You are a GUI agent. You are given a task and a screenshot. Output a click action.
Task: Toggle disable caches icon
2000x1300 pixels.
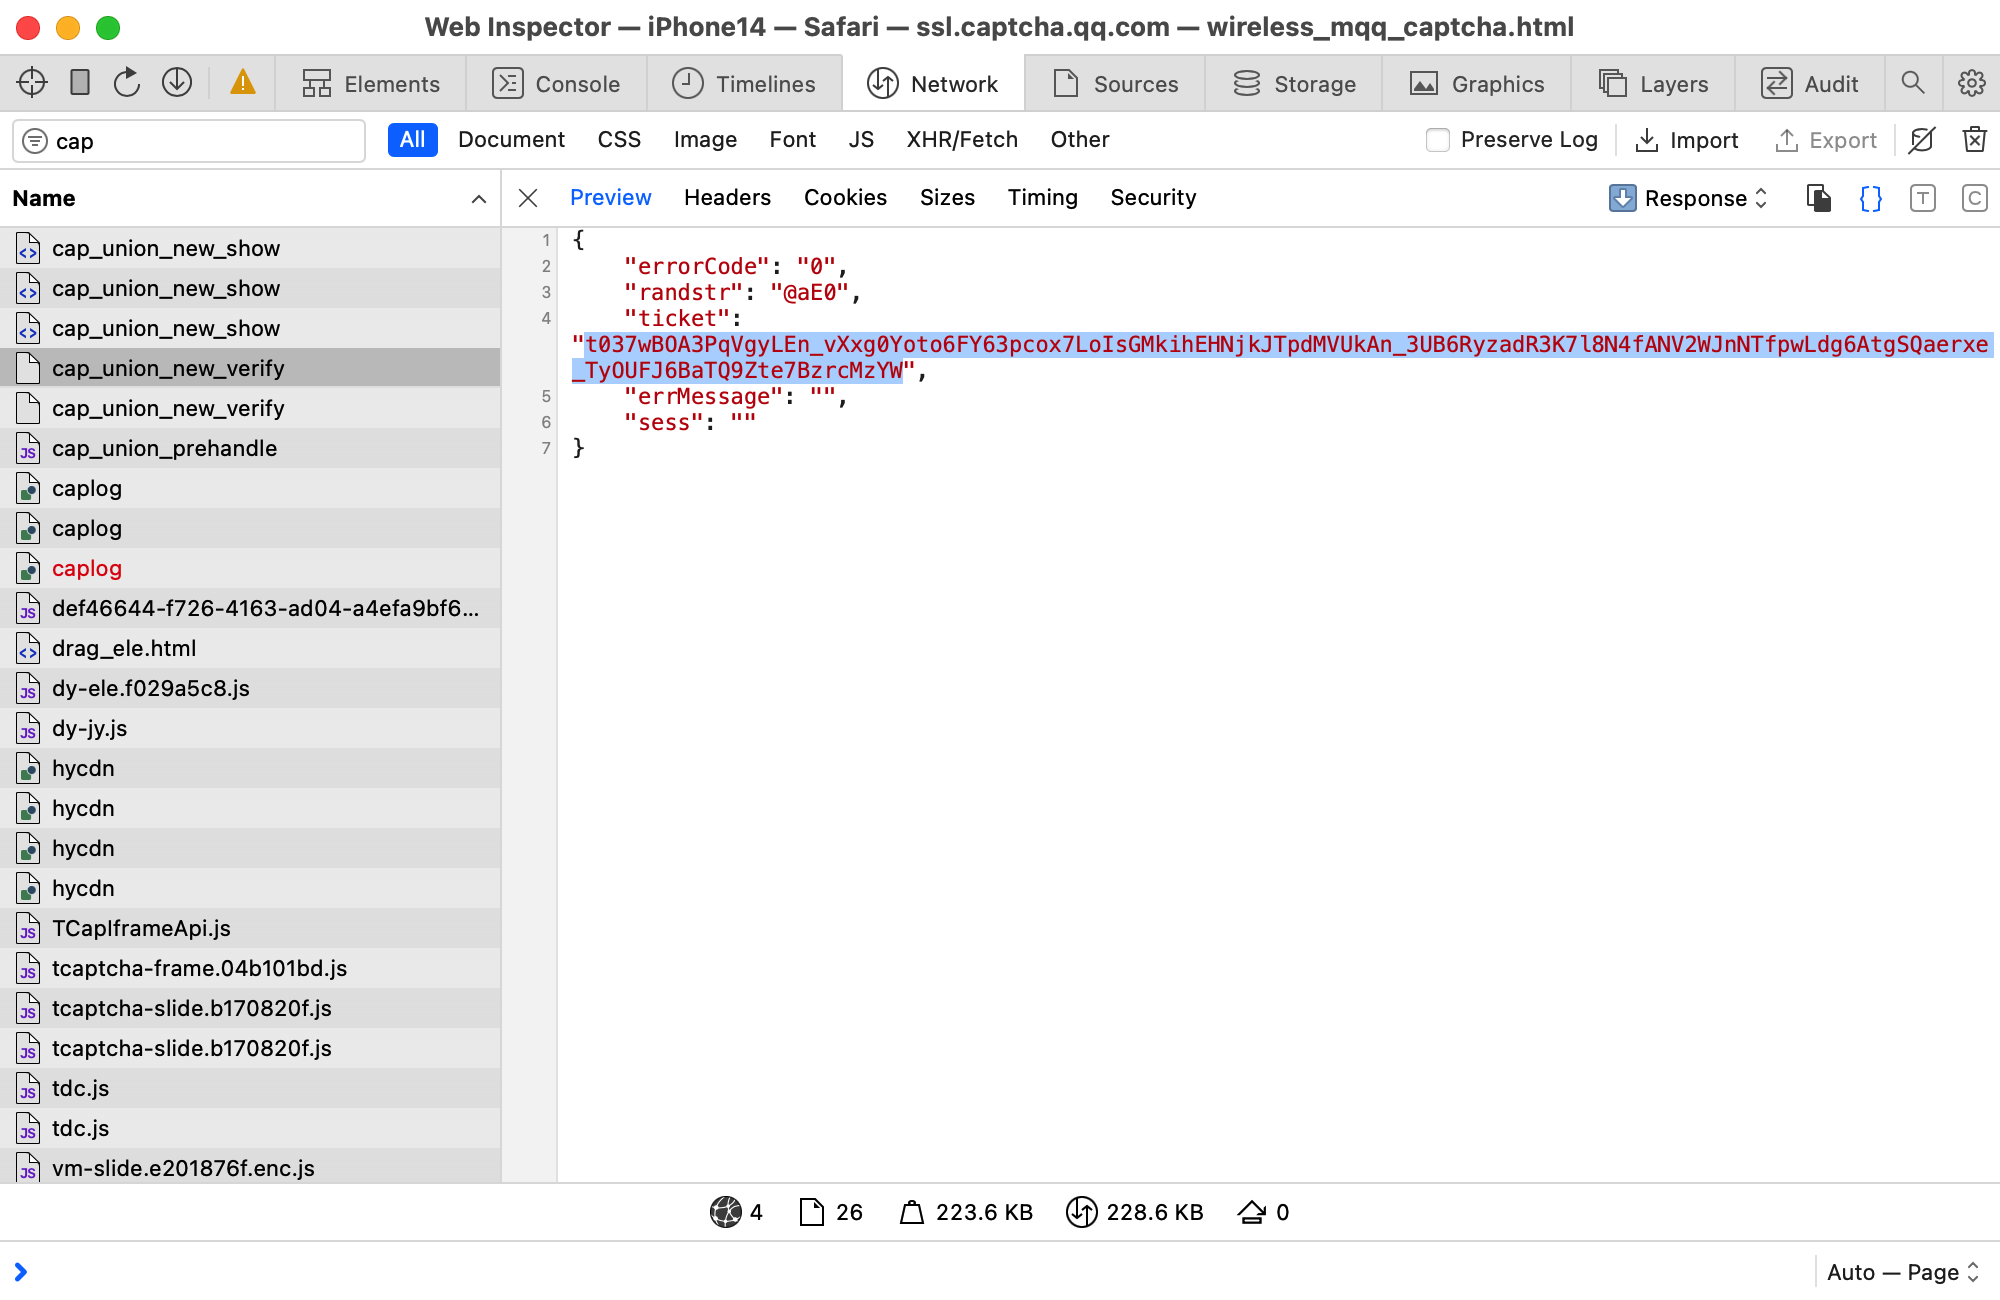pos(1921,140)
